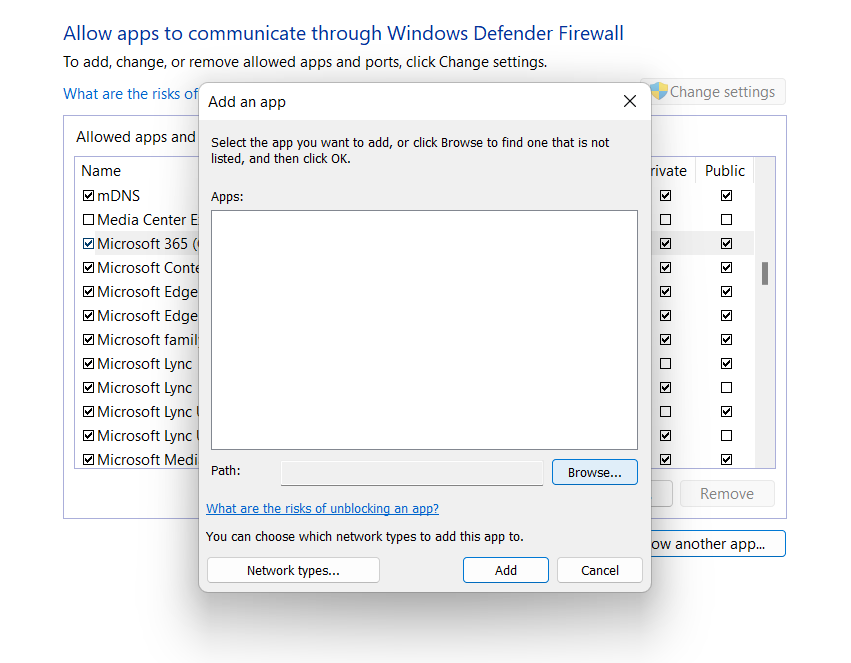Select the 'Microsoft 365 (' entry text
The height and width of the screenshot is (663, 851).
(148, 244)
